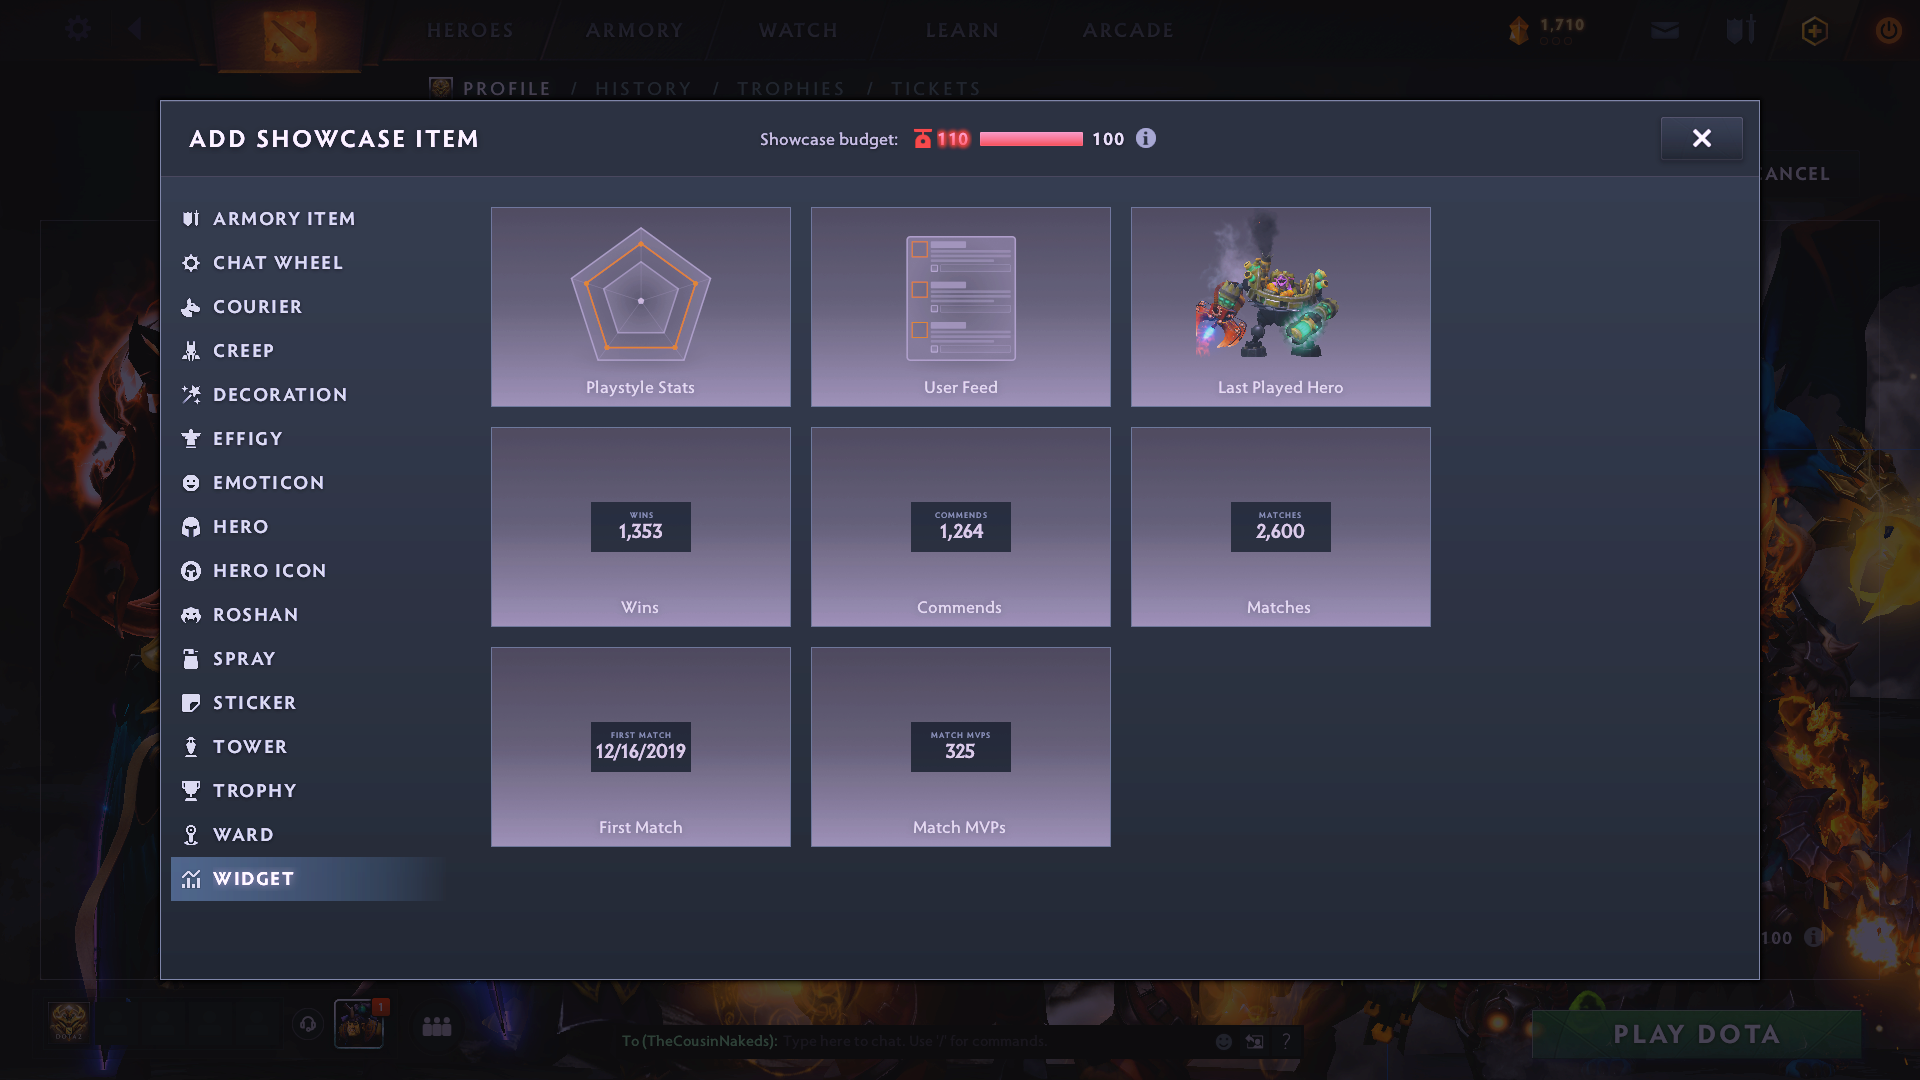The height and width of the screenshot is (1080, 1920).
Task: Choose the Sticker category
Action: coord(253,702)
